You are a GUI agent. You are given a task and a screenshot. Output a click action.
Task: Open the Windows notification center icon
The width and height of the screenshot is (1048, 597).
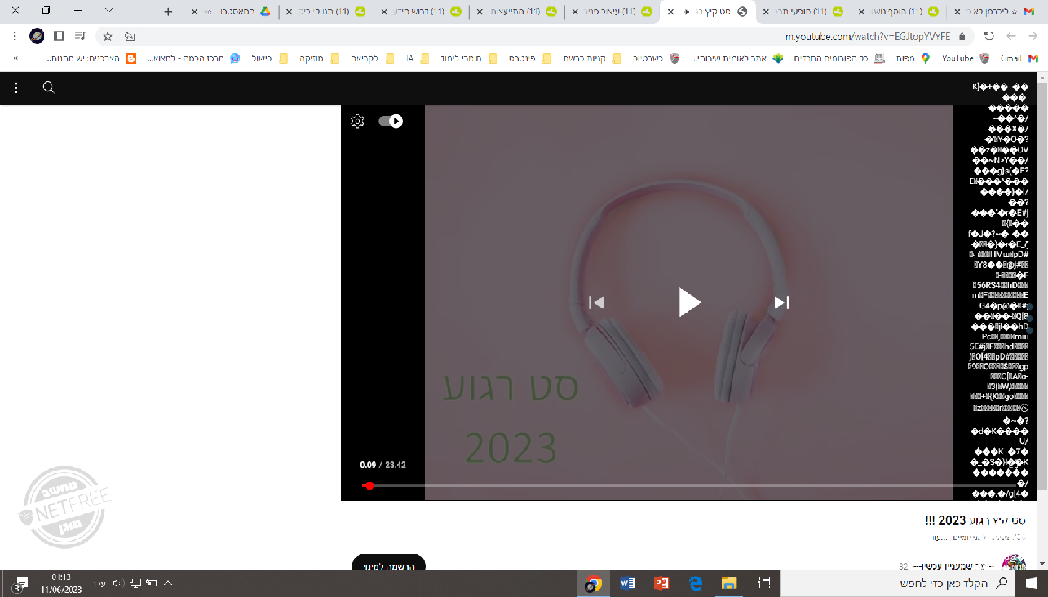point(21,584)
